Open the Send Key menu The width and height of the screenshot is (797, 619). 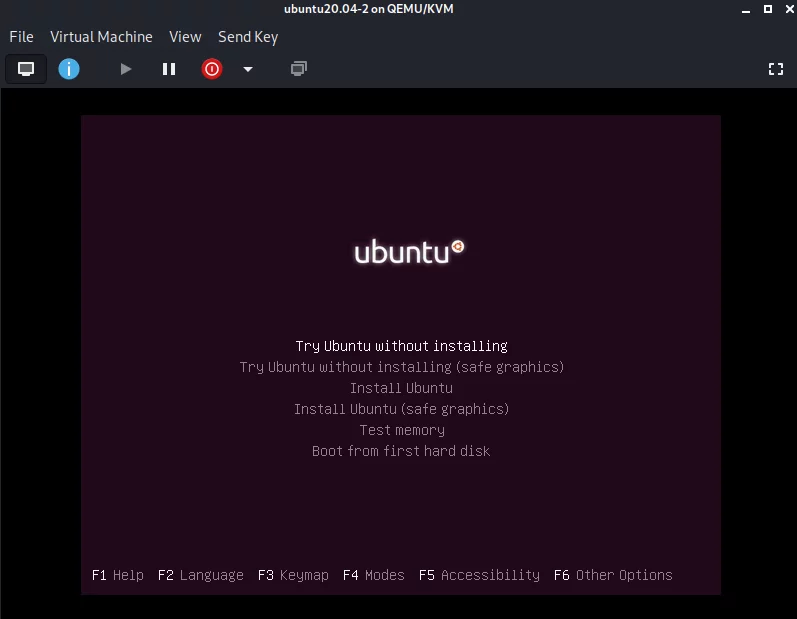click(x=248, y=37)
